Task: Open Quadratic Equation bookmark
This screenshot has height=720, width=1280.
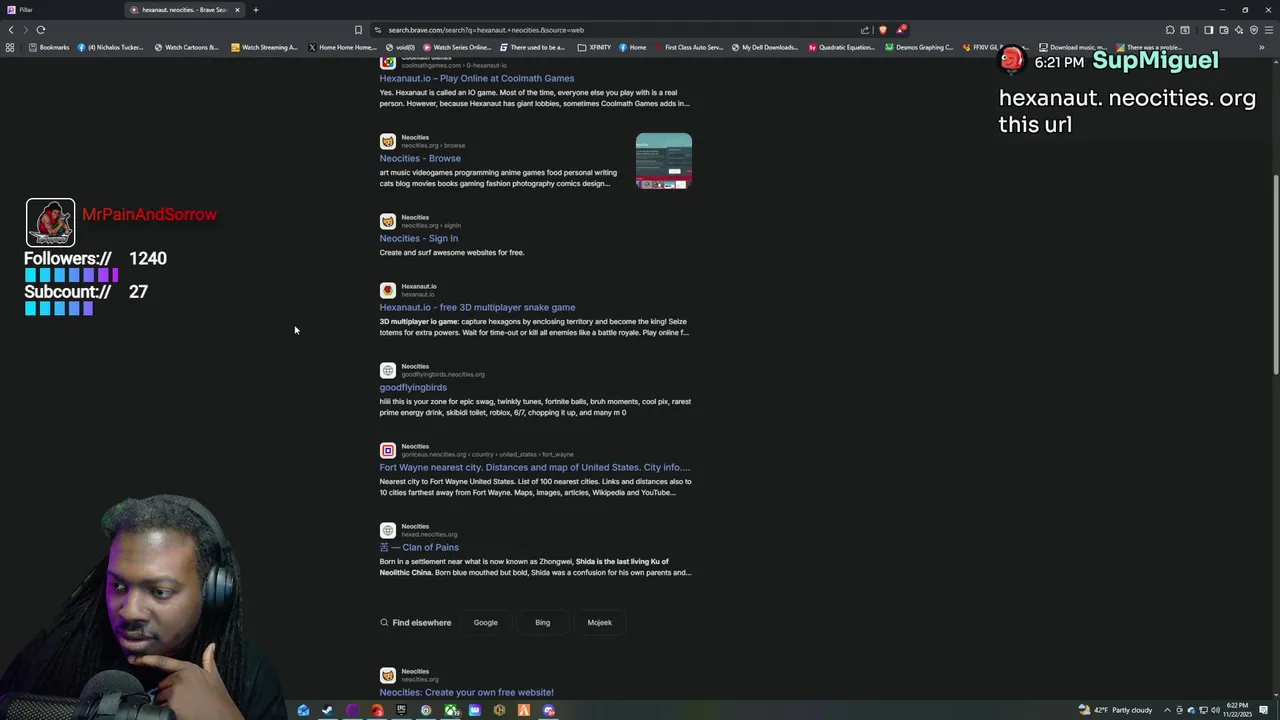Action: click(842, 47)
